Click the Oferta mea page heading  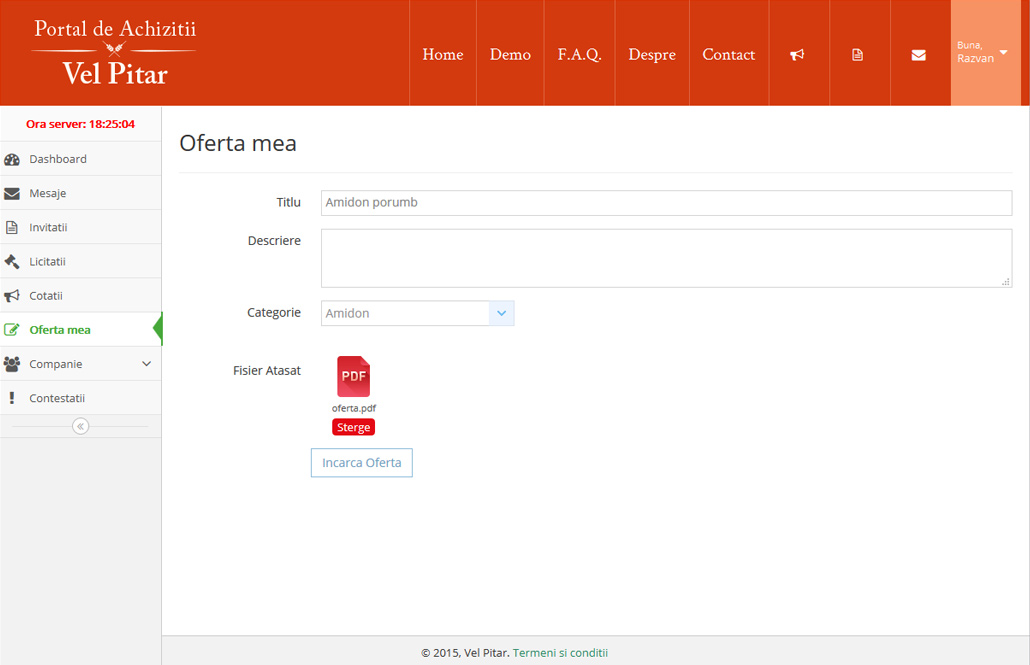click(x=238, y=143)
